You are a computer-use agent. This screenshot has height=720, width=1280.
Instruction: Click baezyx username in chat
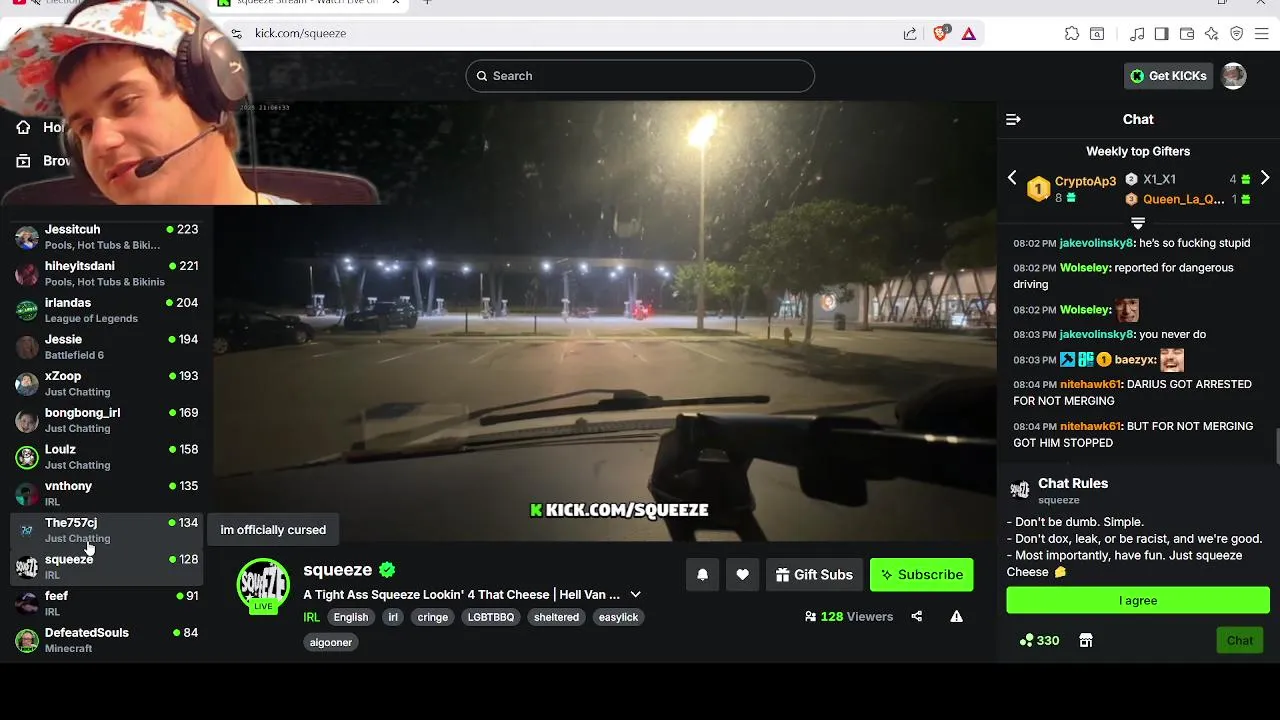tap(1134, 360)
